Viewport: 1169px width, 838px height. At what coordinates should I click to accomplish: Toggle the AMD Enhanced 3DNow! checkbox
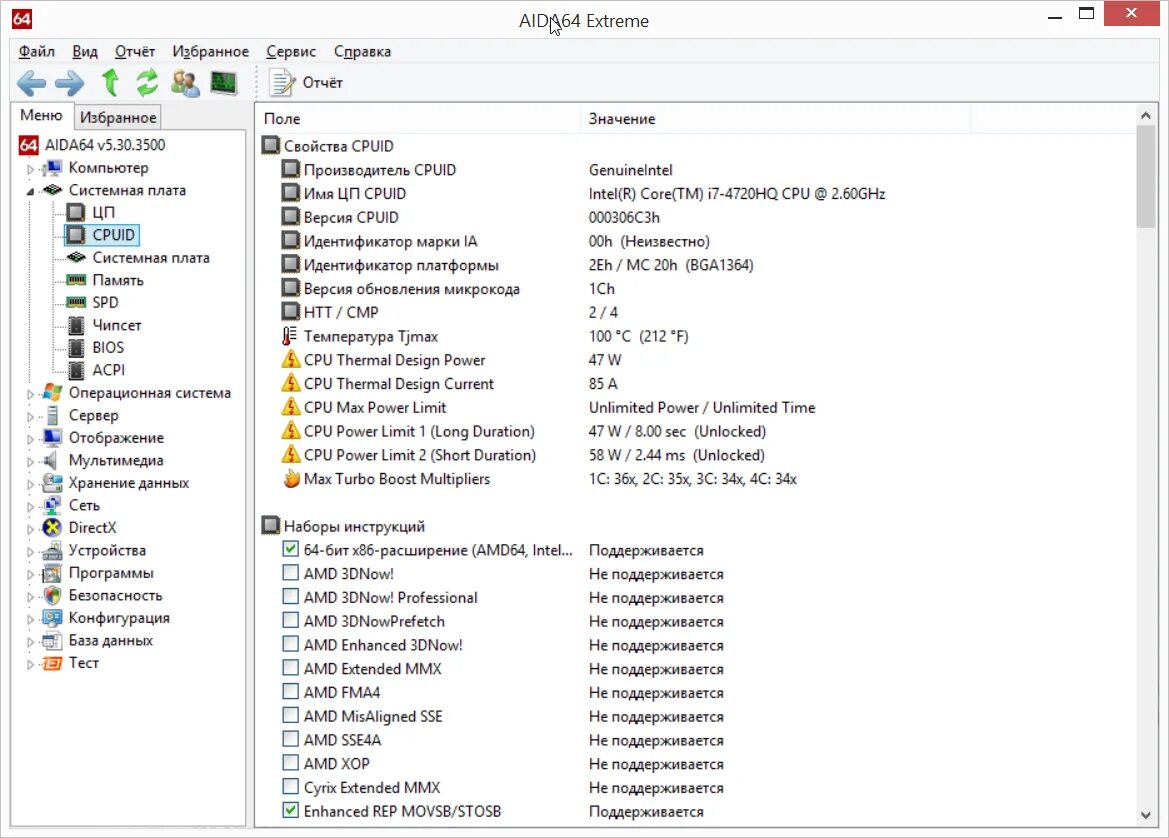(291, 644)
